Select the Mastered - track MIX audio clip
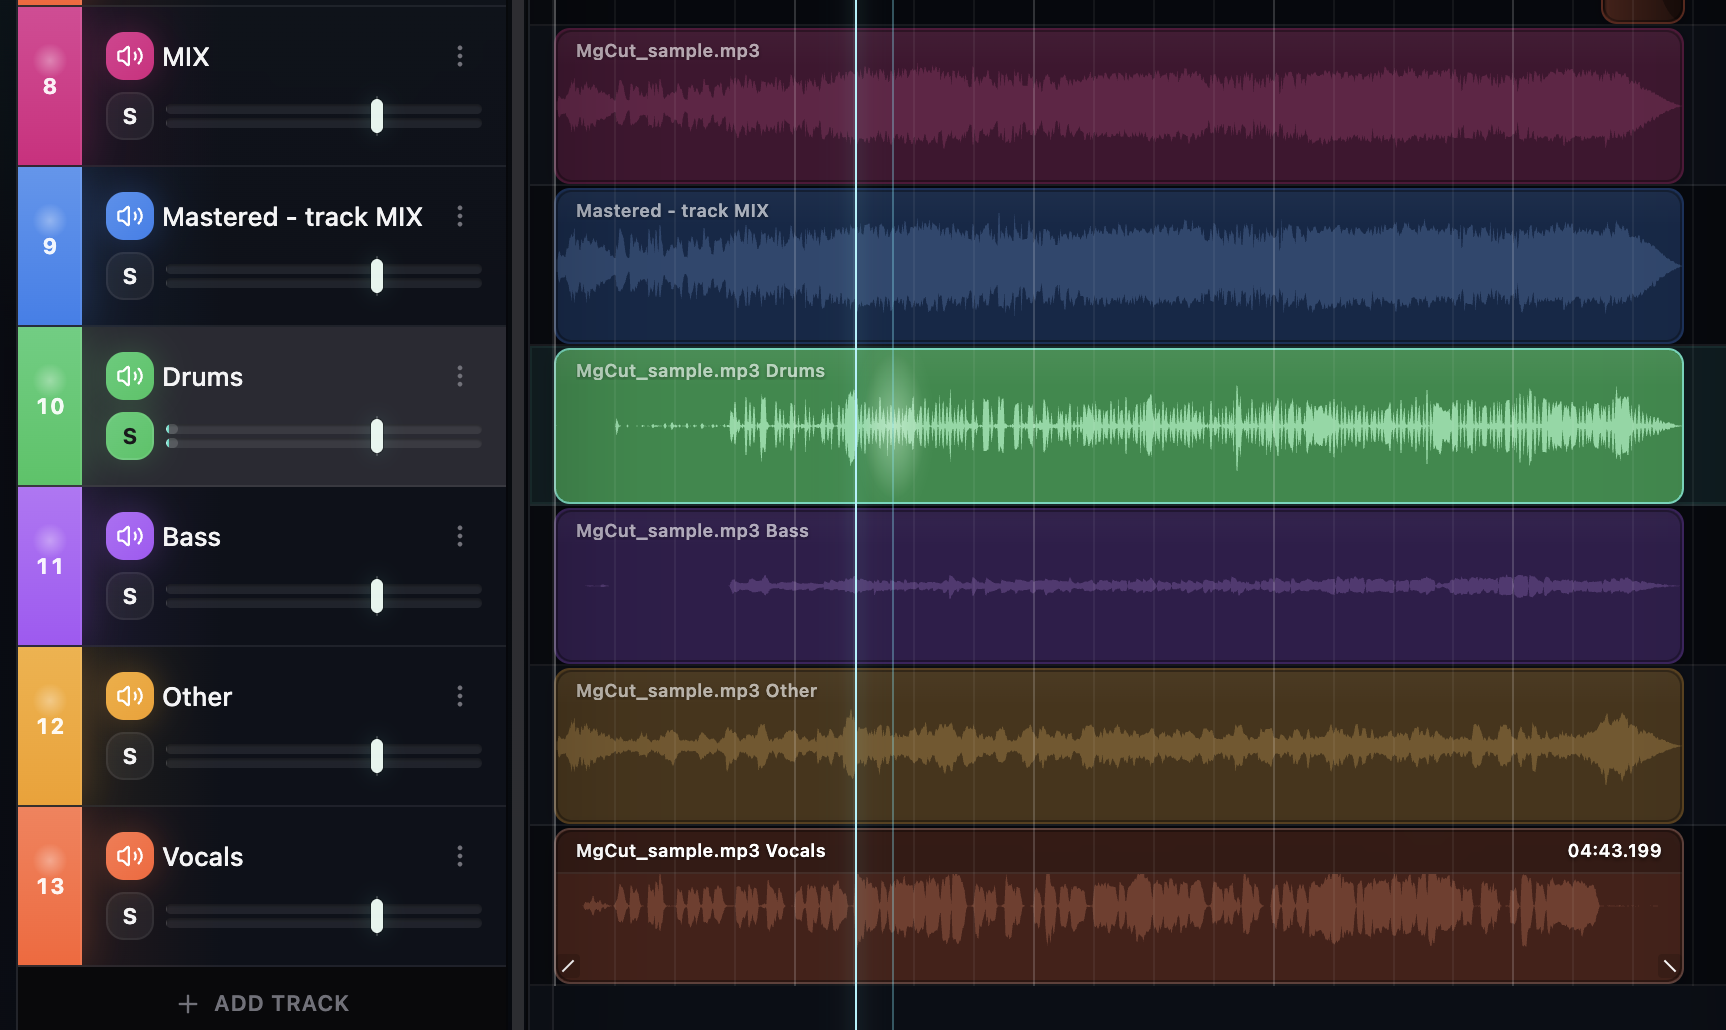1726x1030 pixels. tap(1119, 266)
